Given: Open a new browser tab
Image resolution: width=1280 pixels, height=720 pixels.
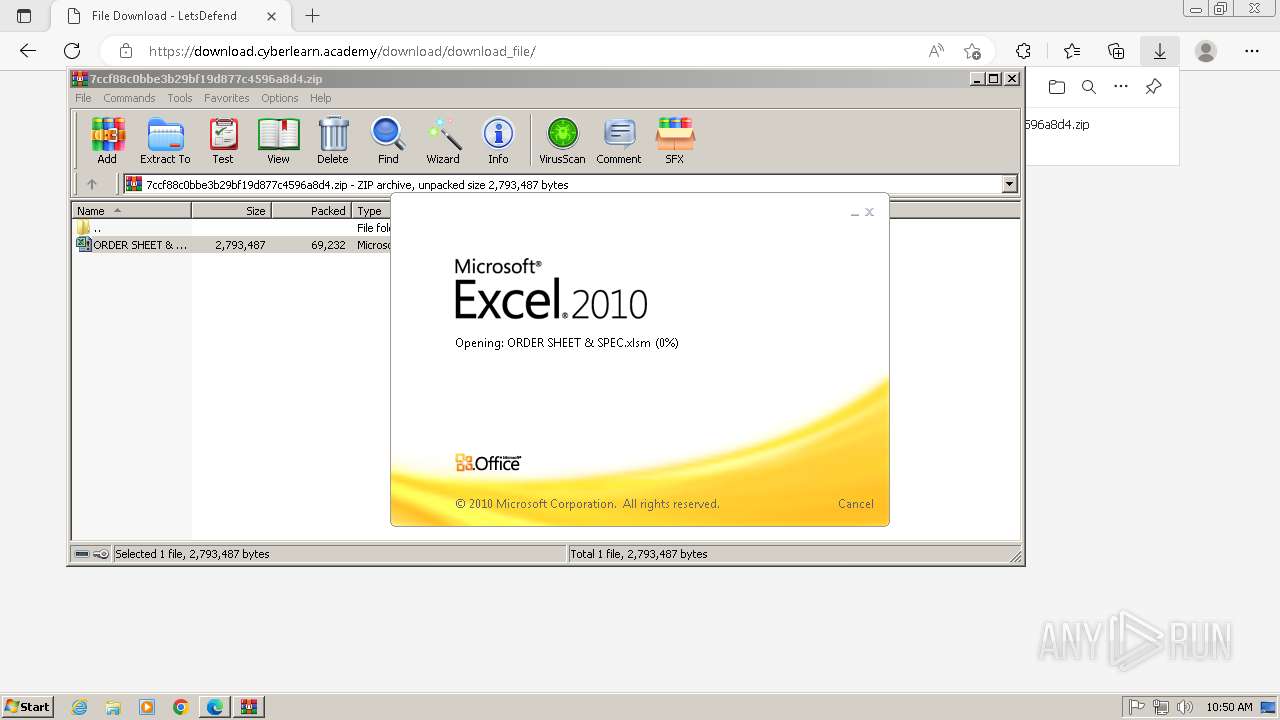Looking at the screenshot, I should pyautogui.click(x=313, y=16).
